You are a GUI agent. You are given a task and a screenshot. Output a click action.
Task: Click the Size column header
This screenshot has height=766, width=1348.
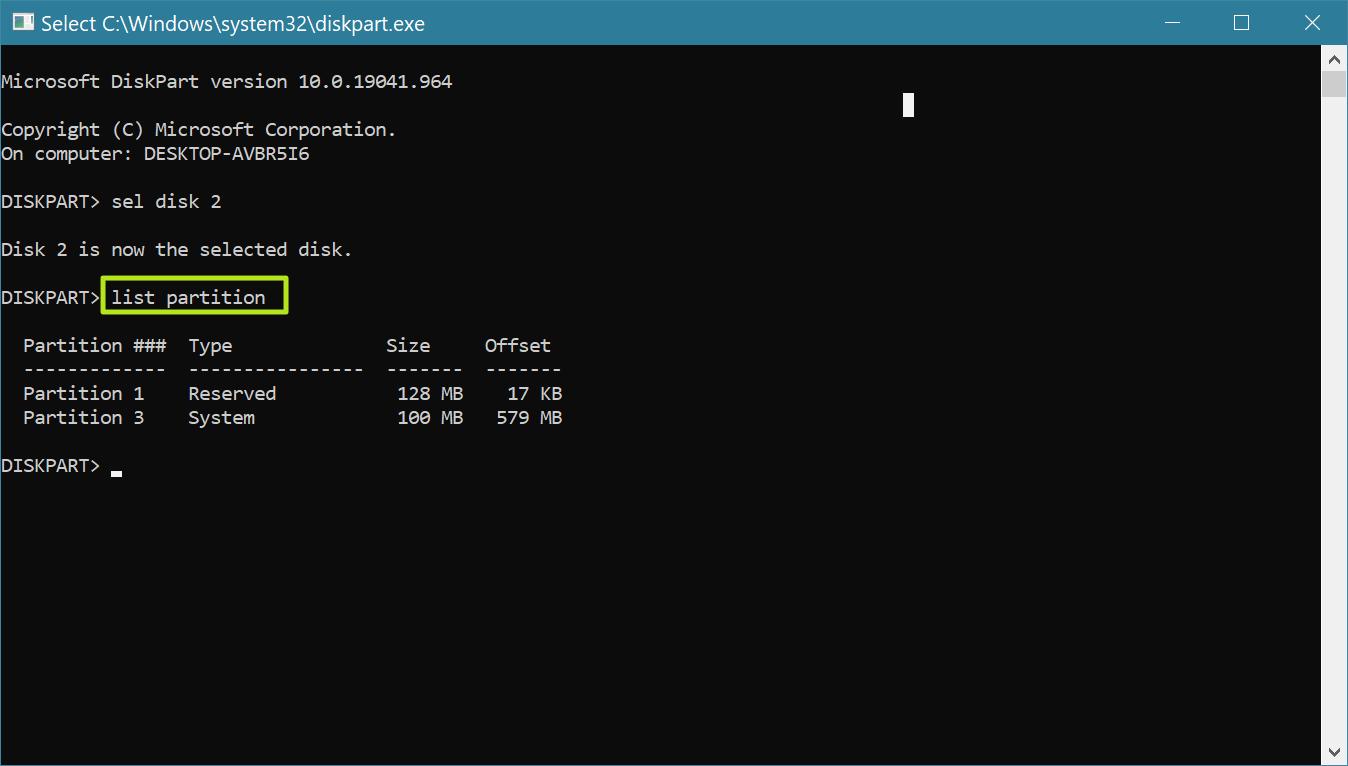pyautogui.click(x=407, y=345)
